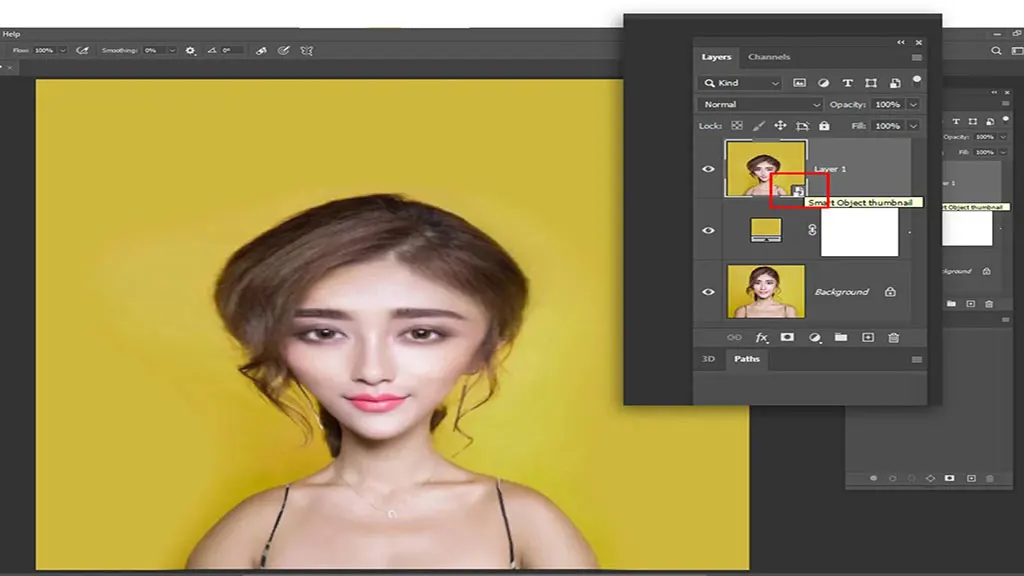Toggle lock transparent pixels
Image resolution: width=1024 pixels, height=576 pixels.
[x=737, y=125]
